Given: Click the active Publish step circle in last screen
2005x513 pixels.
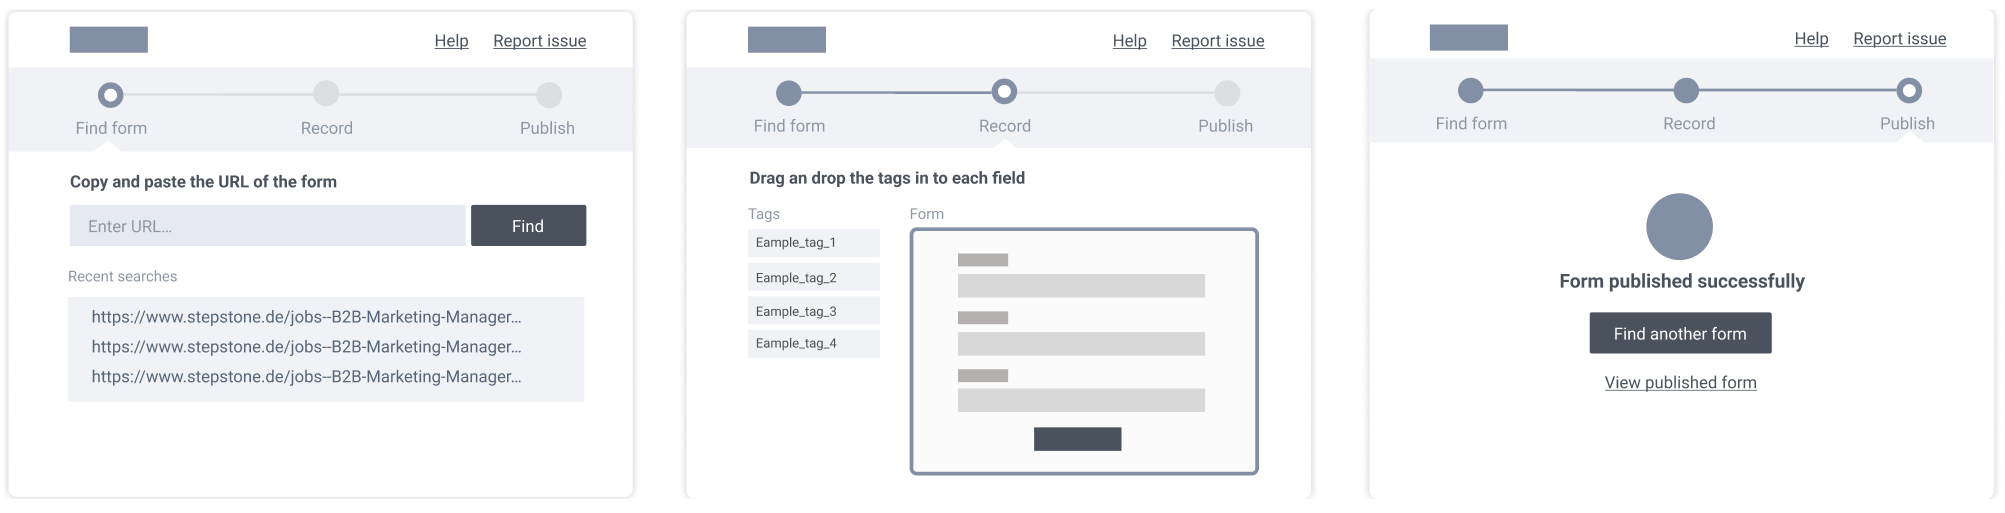Looking at the screenshot, I should [1908, 91].
